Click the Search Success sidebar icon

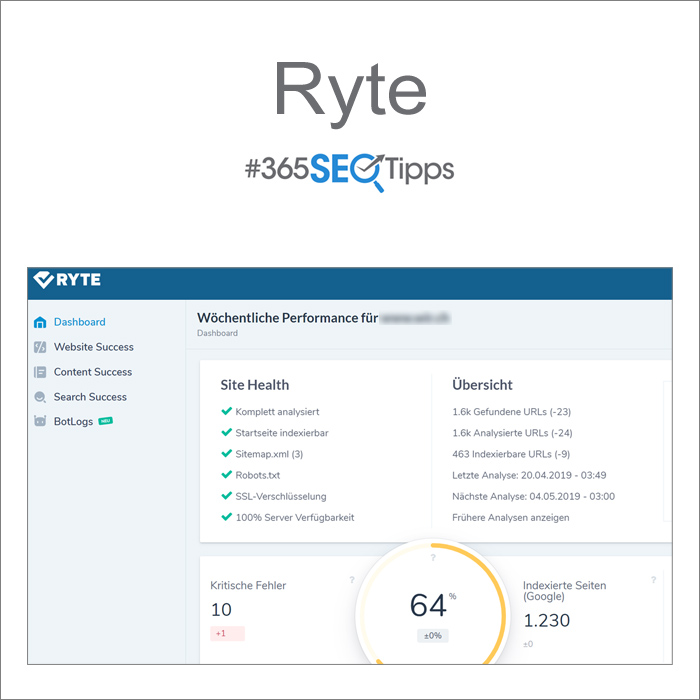coord(40,397)
